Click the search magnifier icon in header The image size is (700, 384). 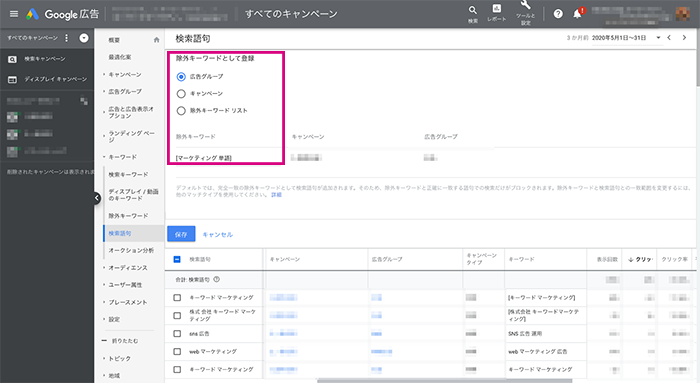[473, 11]
